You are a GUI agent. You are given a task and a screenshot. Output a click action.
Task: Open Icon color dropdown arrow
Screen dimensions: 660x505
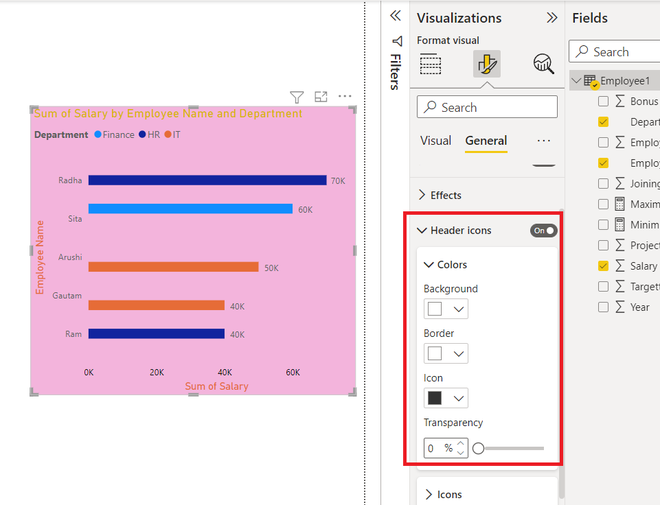pyautogui.click(x=458, y=399)
